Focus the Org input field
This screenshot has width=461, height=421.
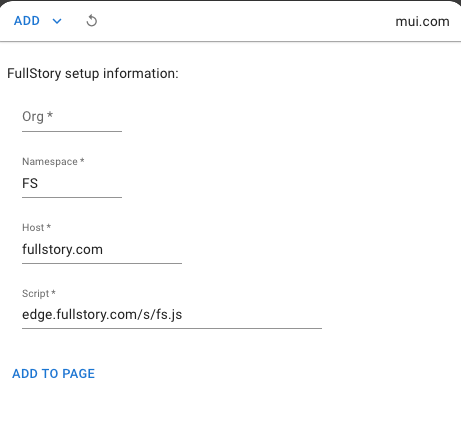pyautogui.click(x=72, y=117)
